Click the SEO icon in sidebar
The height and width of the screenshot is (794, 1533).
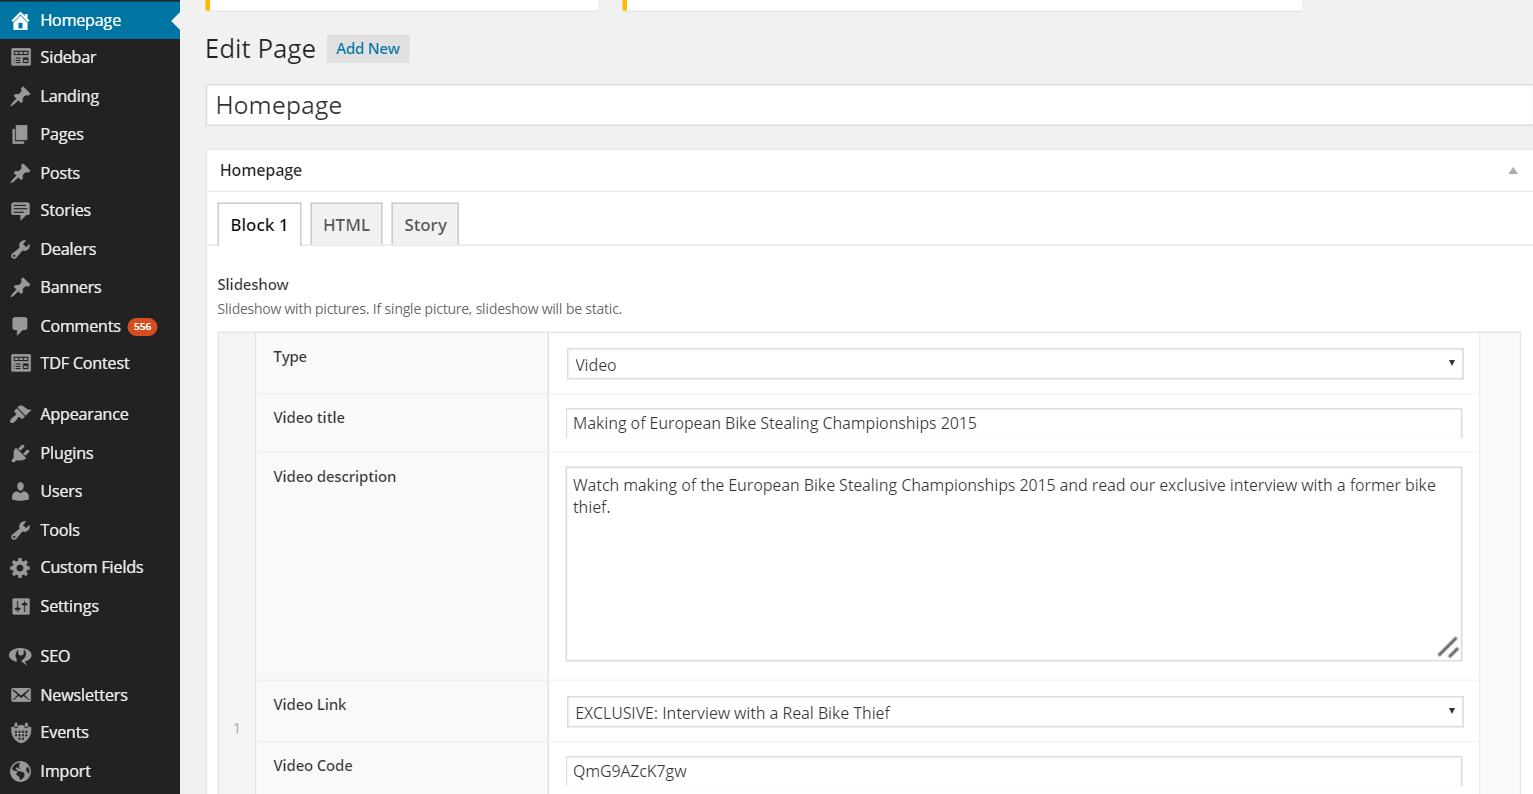click(20, 656)
